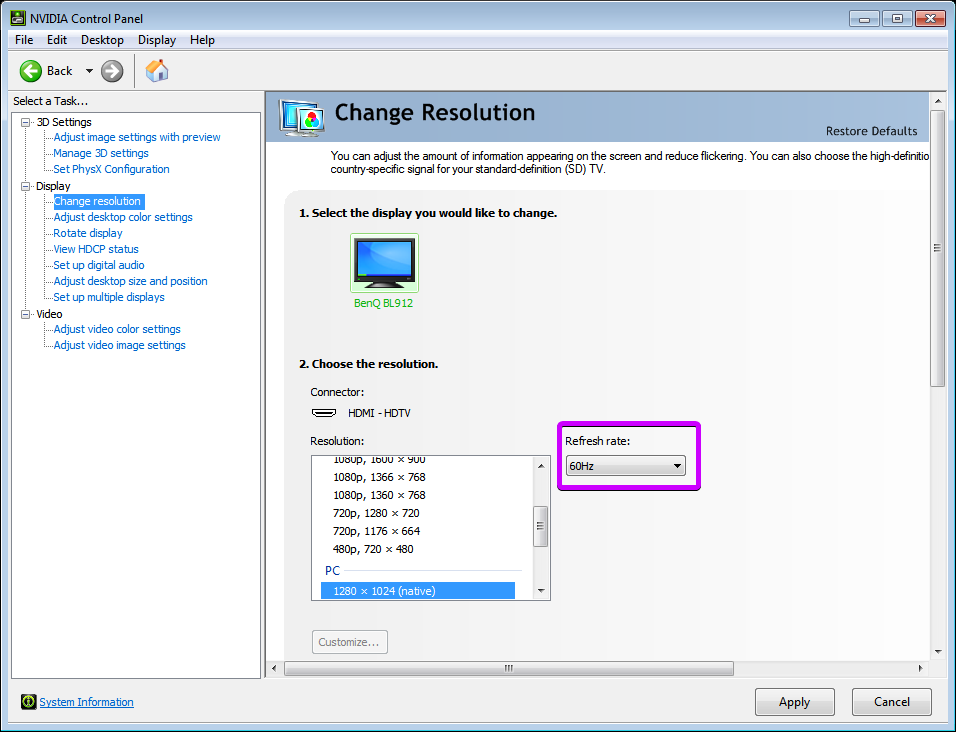Click the grey Forward arrow icon
The image size is (956, 732).
point(112,71)
